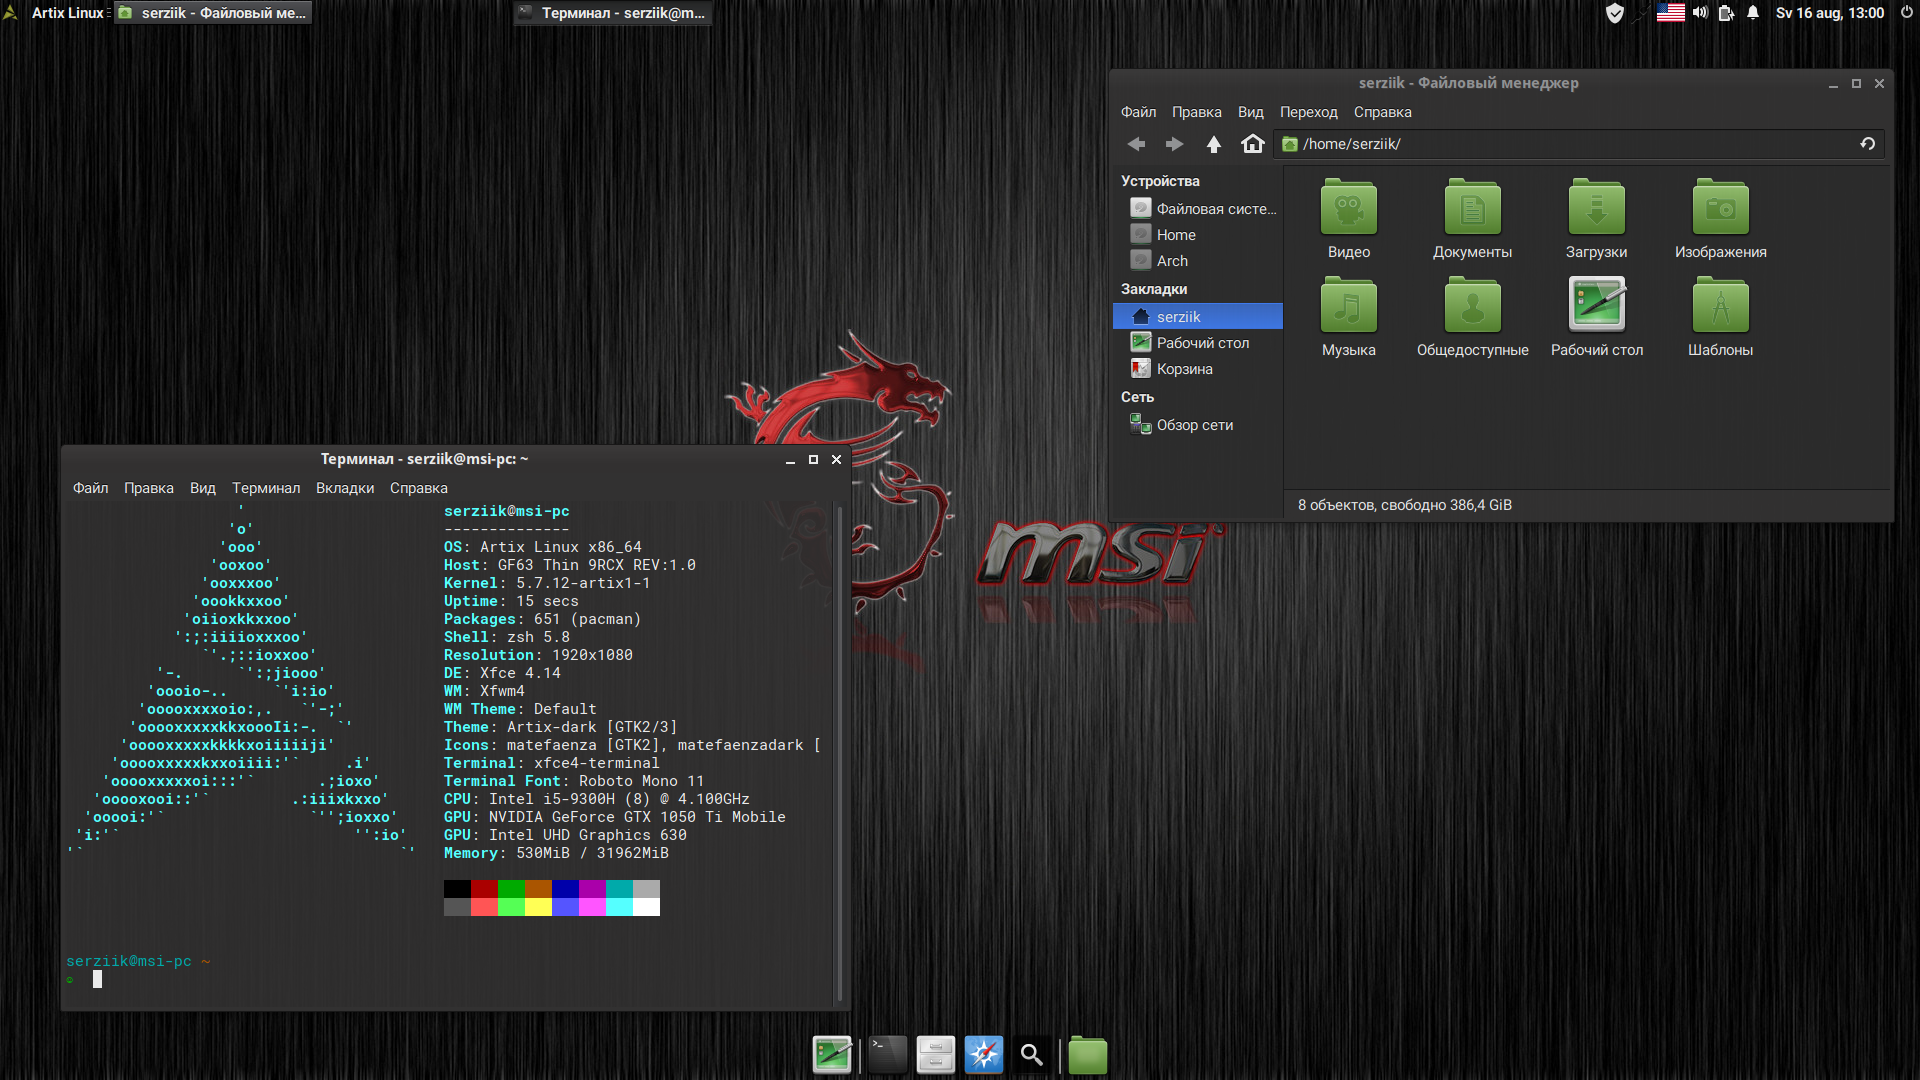Select the Корзина bookmark in the sidebar
1920x1080 pixels.
pyautogui.click(x=1181, y=368)
